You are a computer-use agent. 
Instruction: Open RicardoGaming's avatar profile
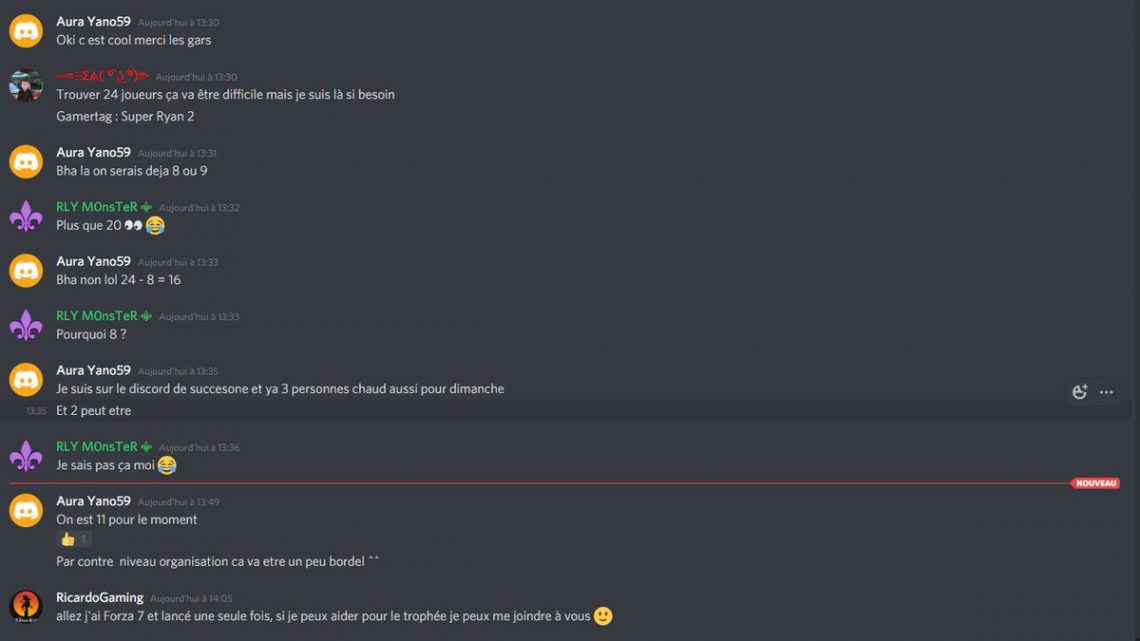pos(26,607)
